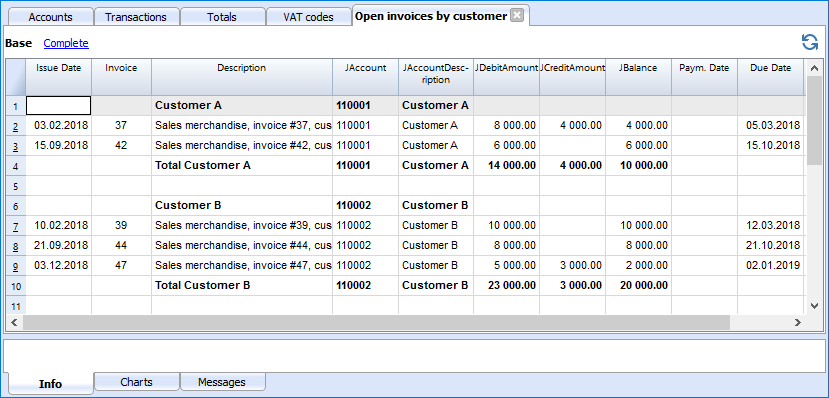
Task: Click left arrow of horizontal scrollbar
Action: [14, 322]
